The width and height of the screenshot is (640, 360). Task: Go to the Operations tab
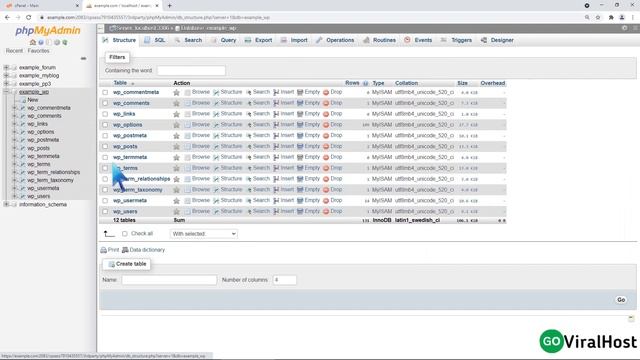(x=335, y=40)
